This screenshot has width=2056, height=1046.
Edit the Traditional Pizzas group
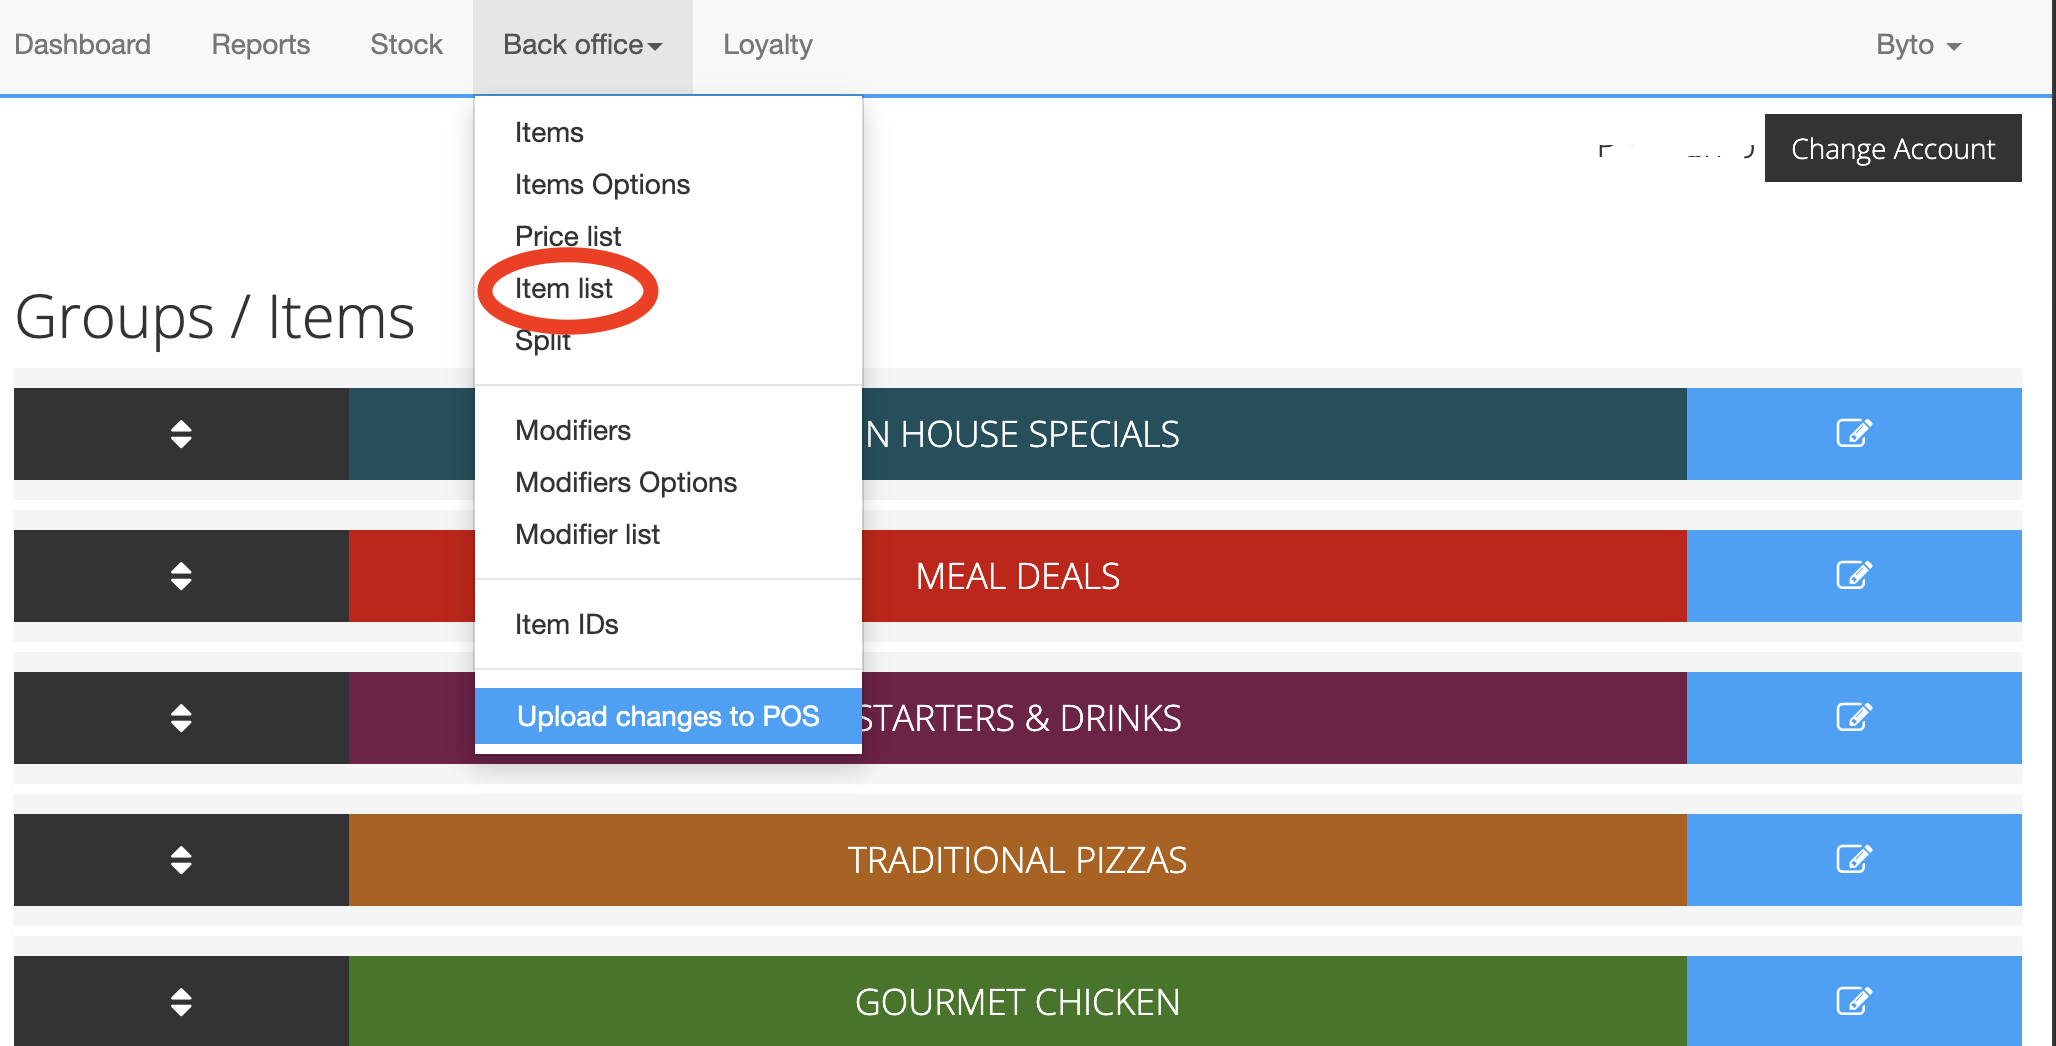[1853, 860]
